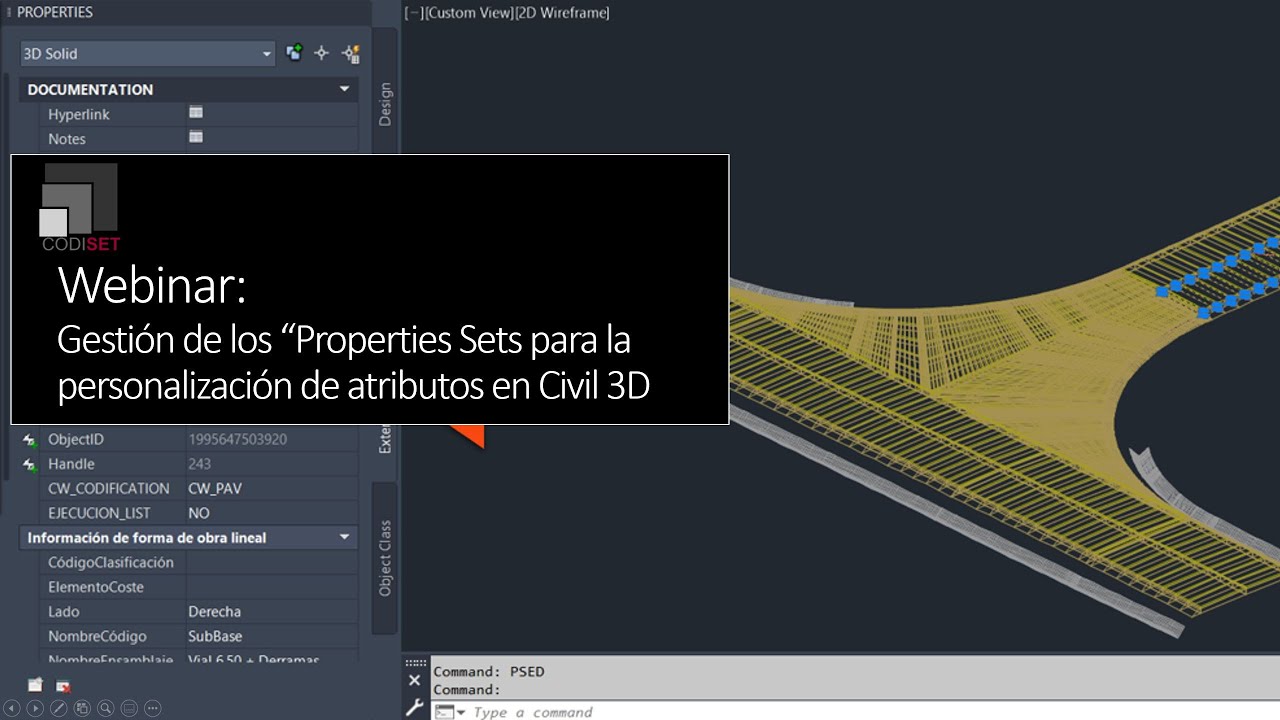
Task: Open the see all slides icon
Action: tap(82, 708)
